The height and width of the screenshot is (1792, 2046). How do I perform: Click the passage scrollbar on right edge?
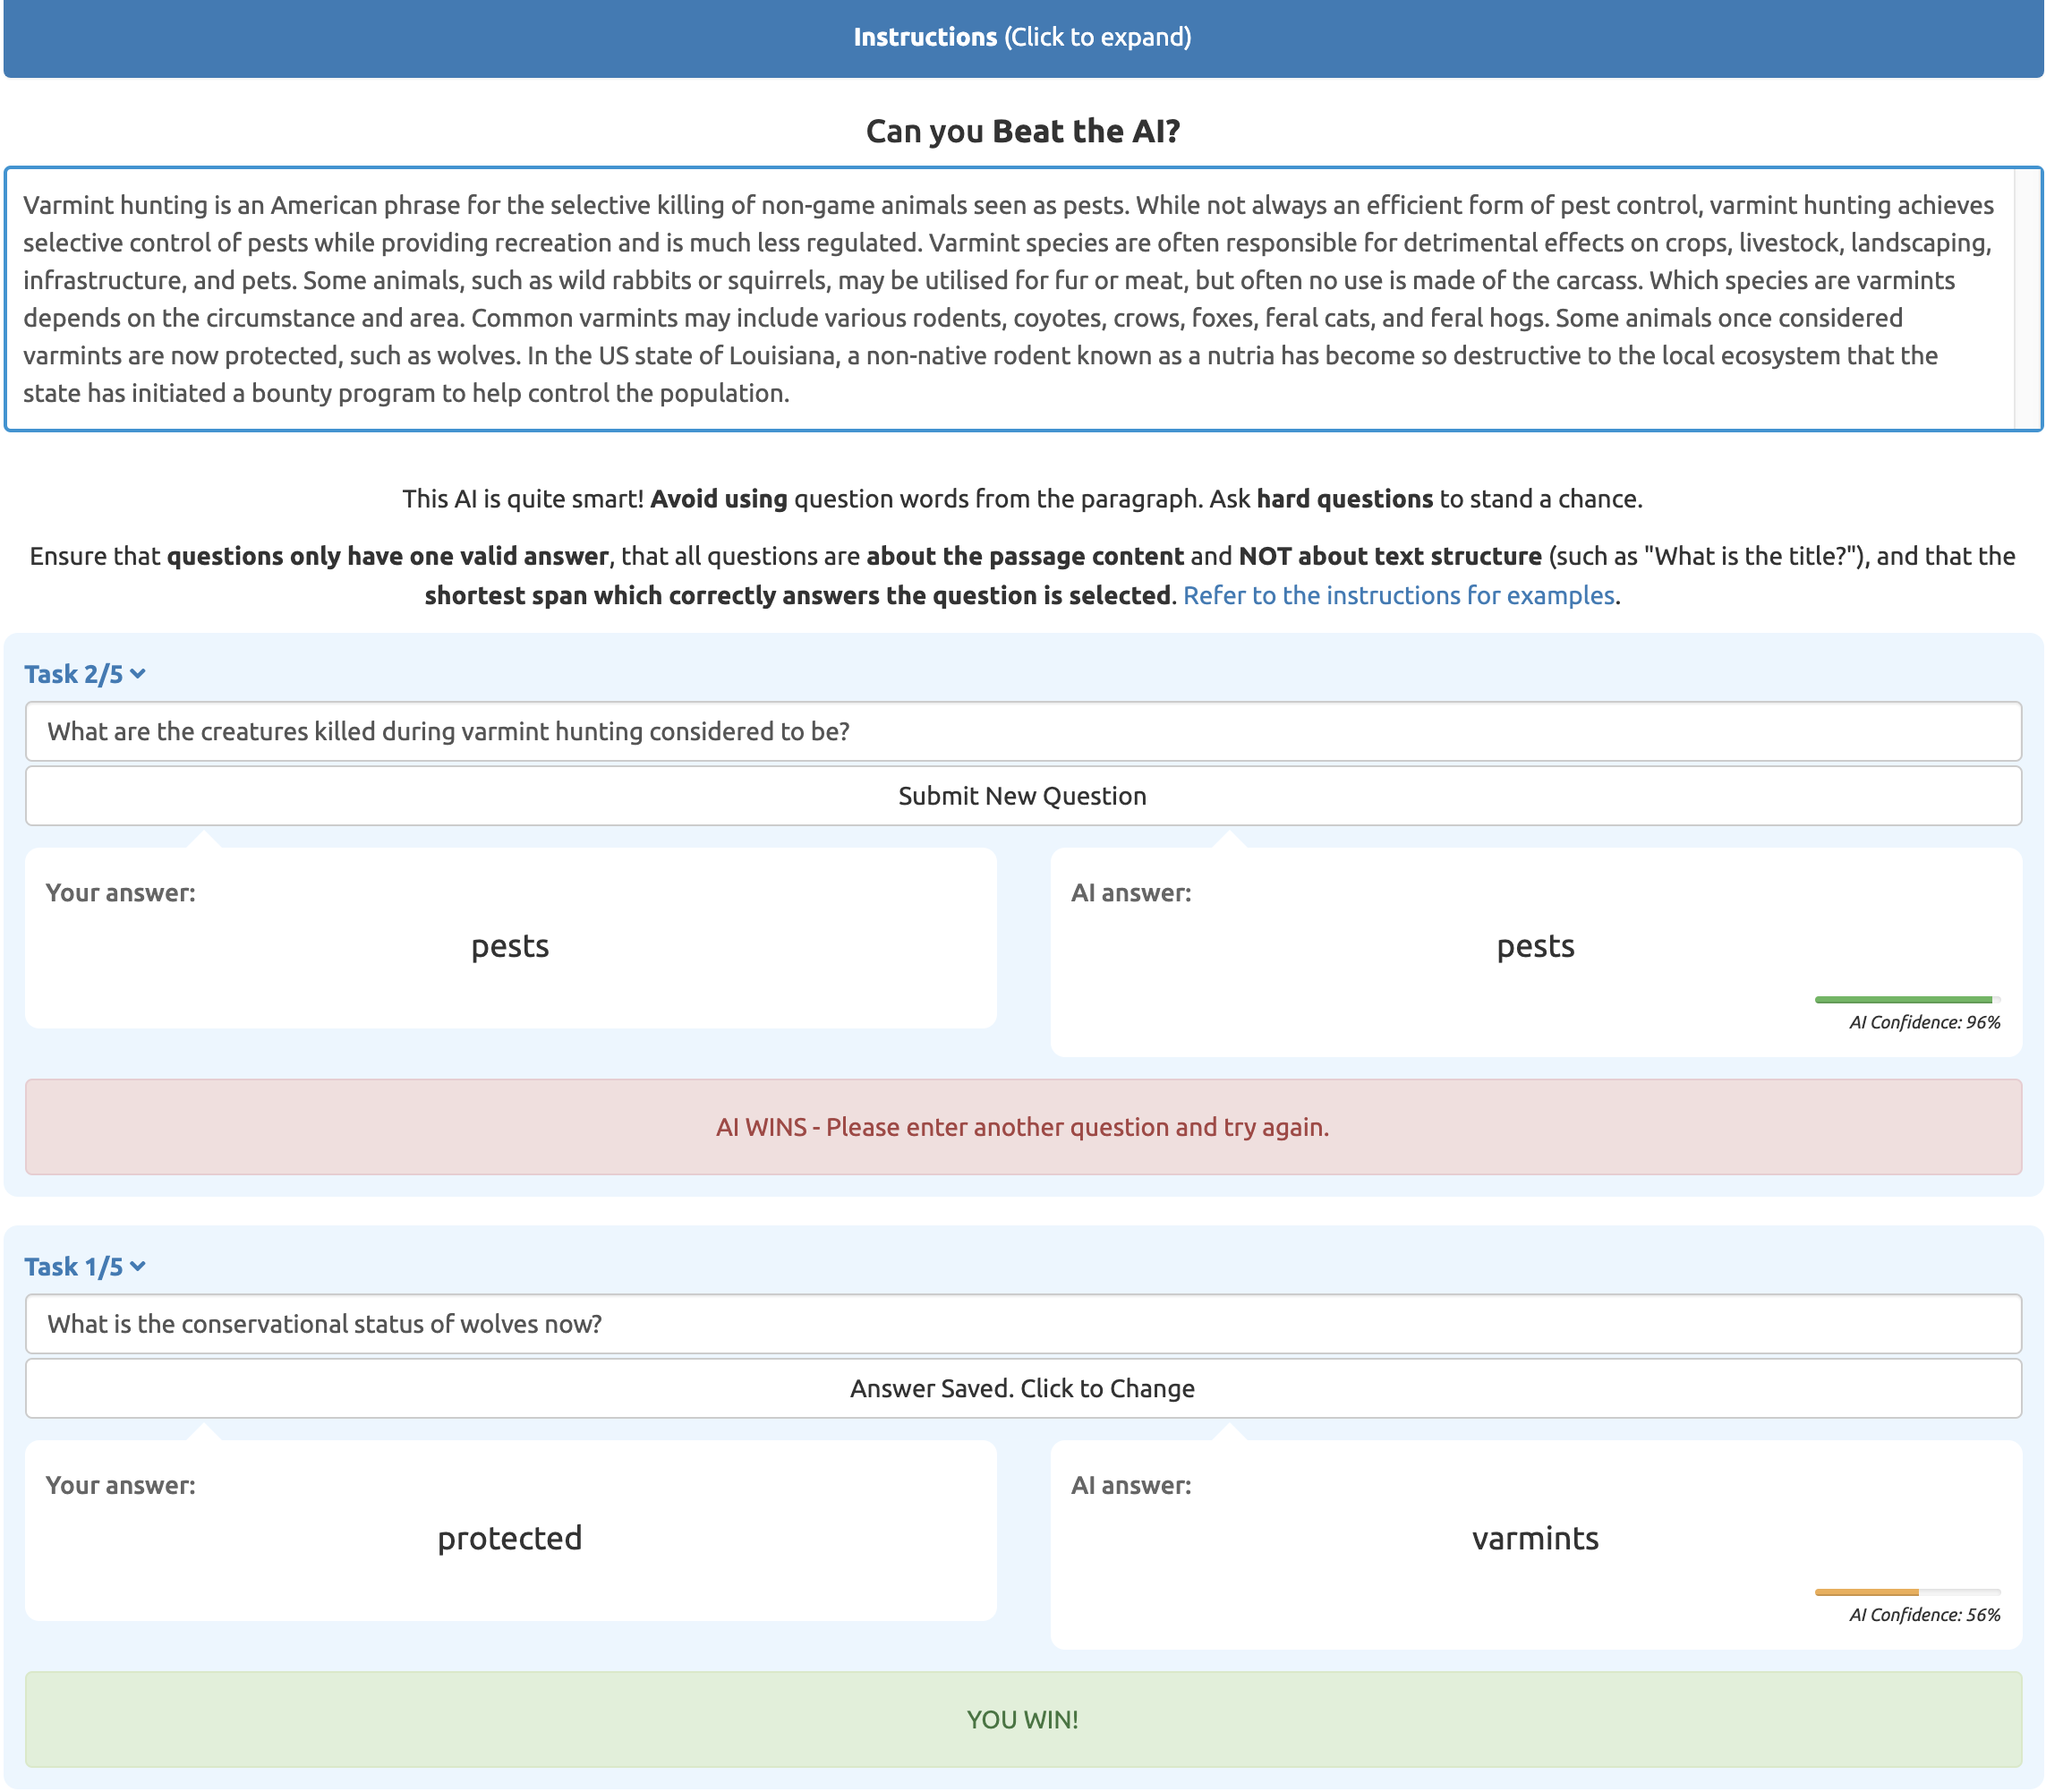pyautogui.click(x=2026, y=299)
